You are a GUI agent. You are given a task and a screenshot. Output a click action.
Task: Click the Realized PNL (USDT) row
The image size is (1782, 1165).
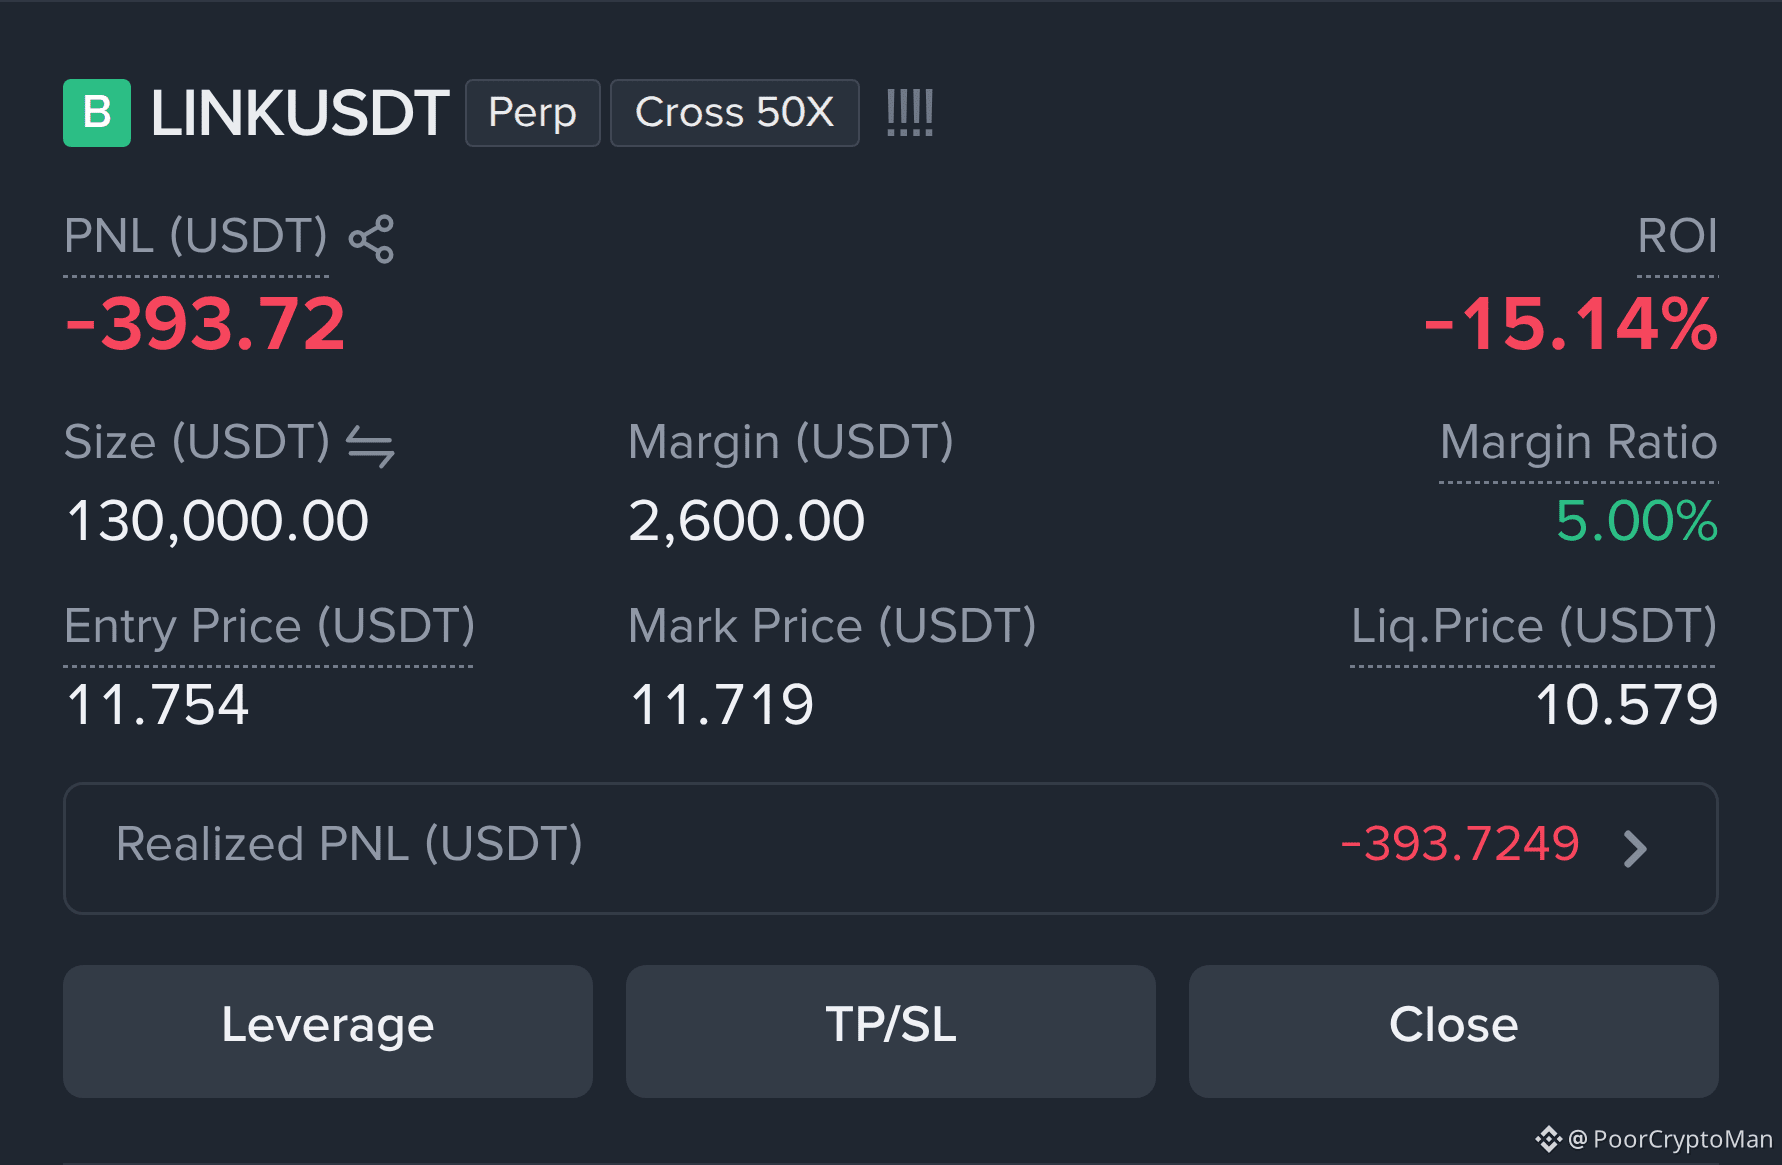coord(891,848)
